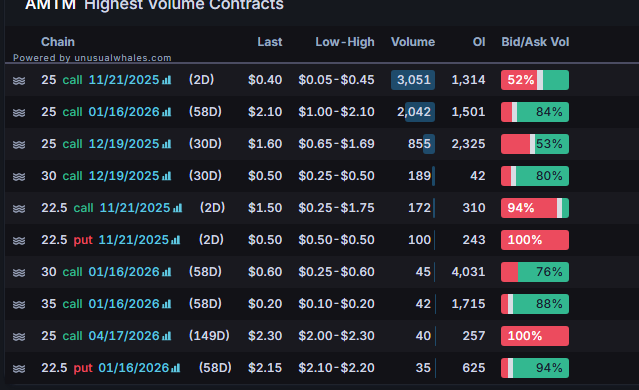Click flow icon for 25 call 12/19/2025 row
This screenshot has width=639, height=390.
click(x=19, y=144)
